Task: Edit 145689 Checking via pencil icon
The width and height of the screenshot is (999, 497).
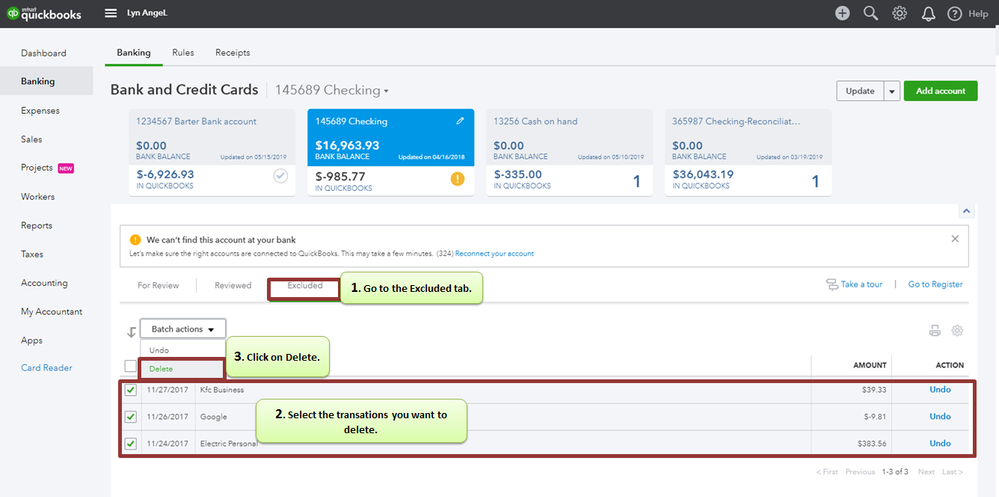Action: coord(460,121)
